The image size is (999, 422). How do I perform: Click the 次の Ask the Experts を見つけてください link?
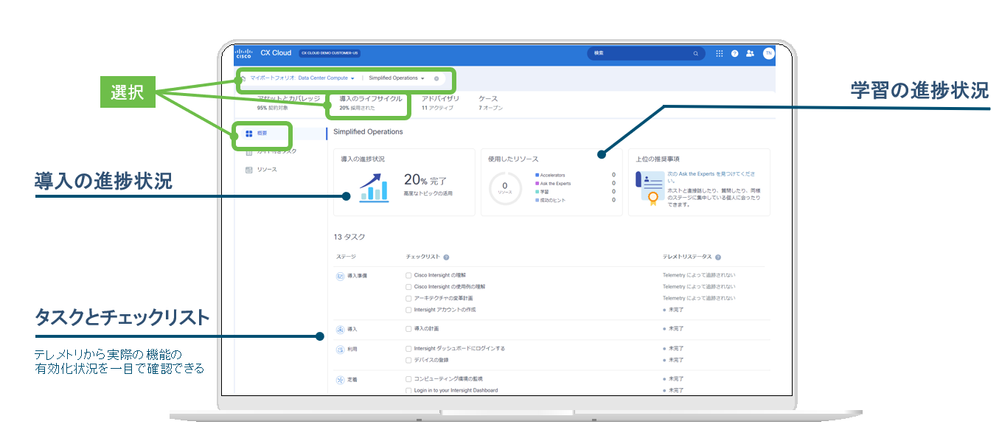(x=713, y=176)
